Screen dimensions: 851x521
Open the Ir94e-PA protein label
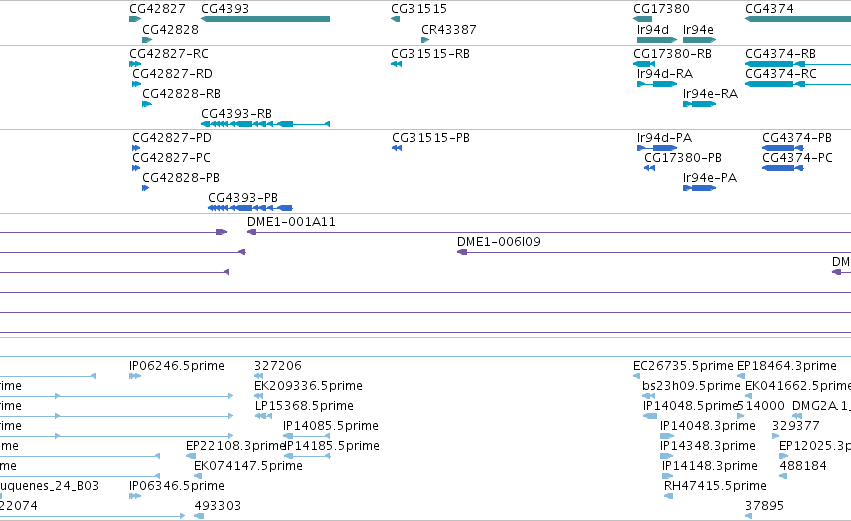(710, 178)
